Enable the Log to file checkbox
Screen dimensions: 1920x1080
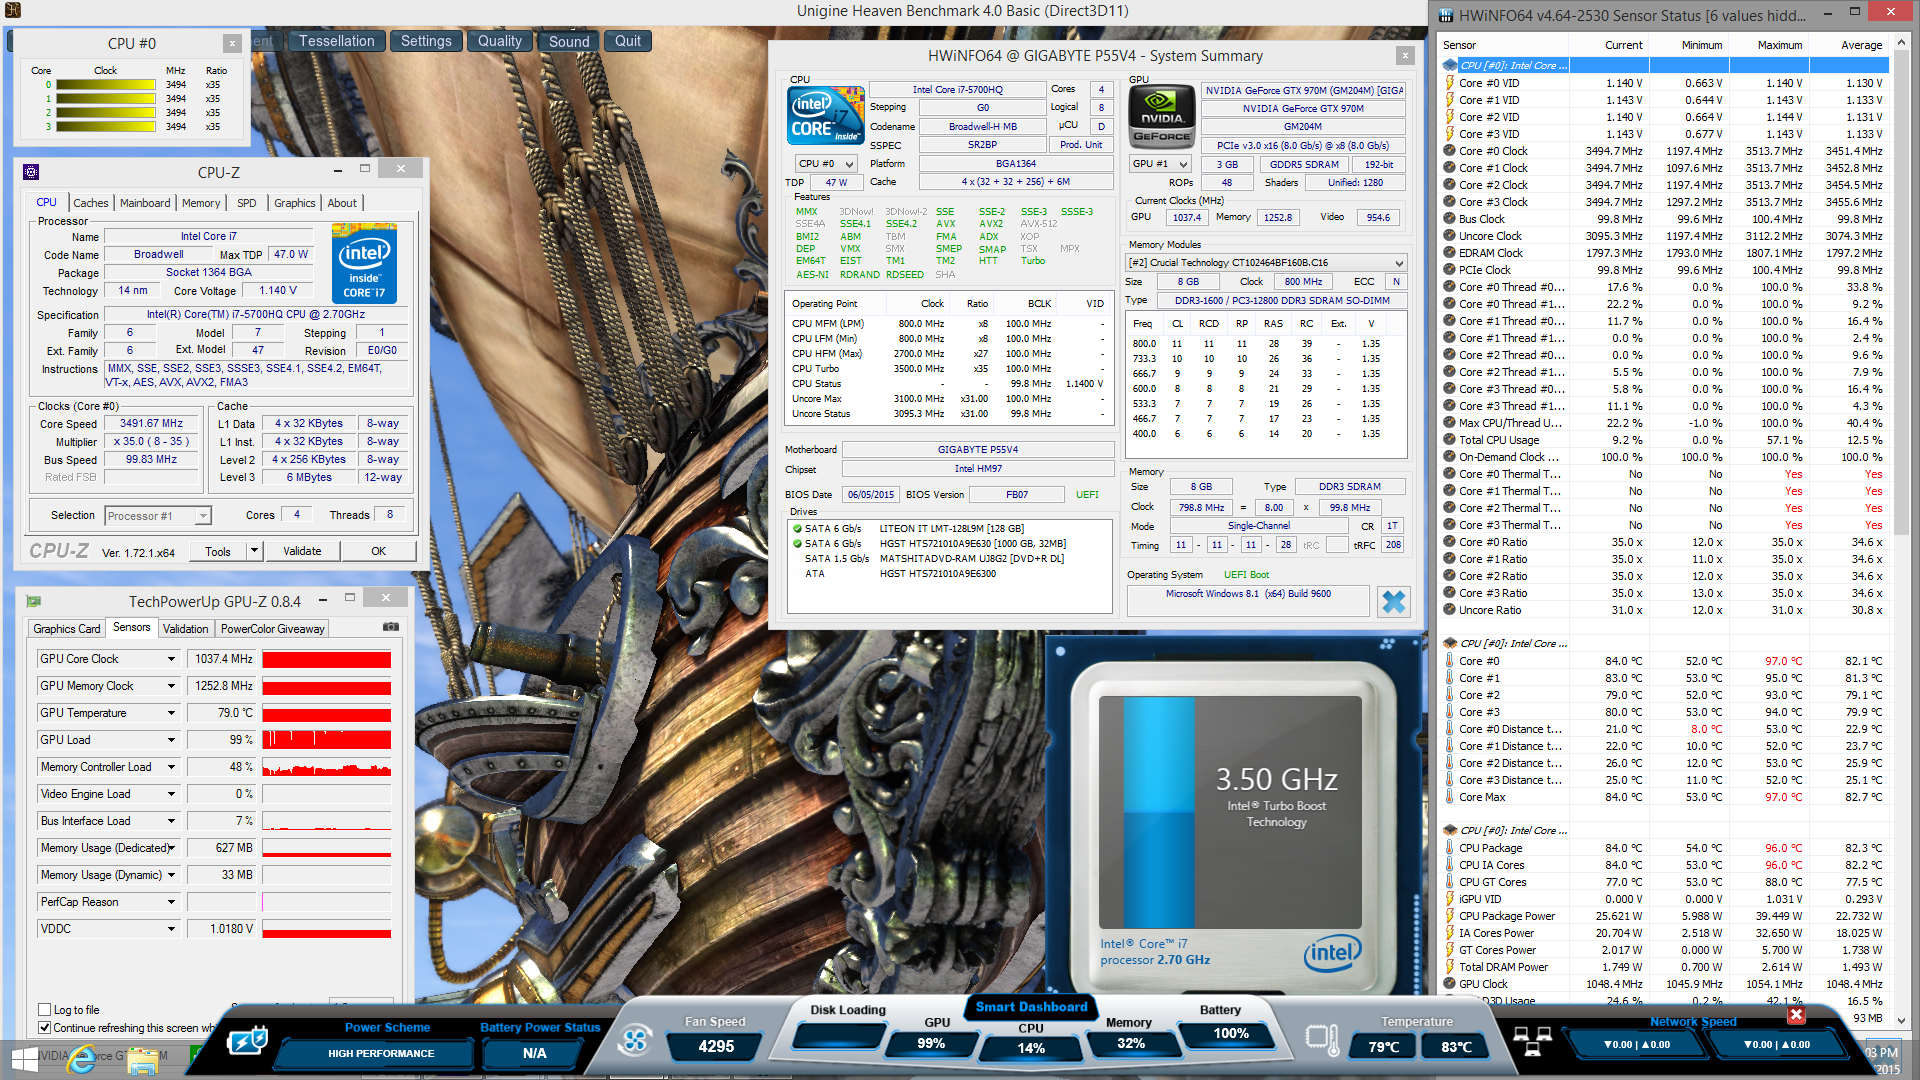[x=45, y=1009]
